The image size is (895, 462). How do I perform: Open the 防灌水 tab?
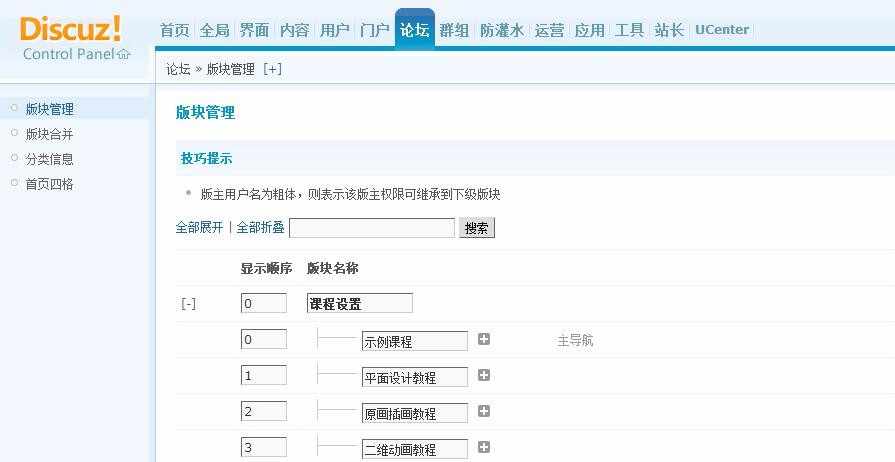(502, 30)
